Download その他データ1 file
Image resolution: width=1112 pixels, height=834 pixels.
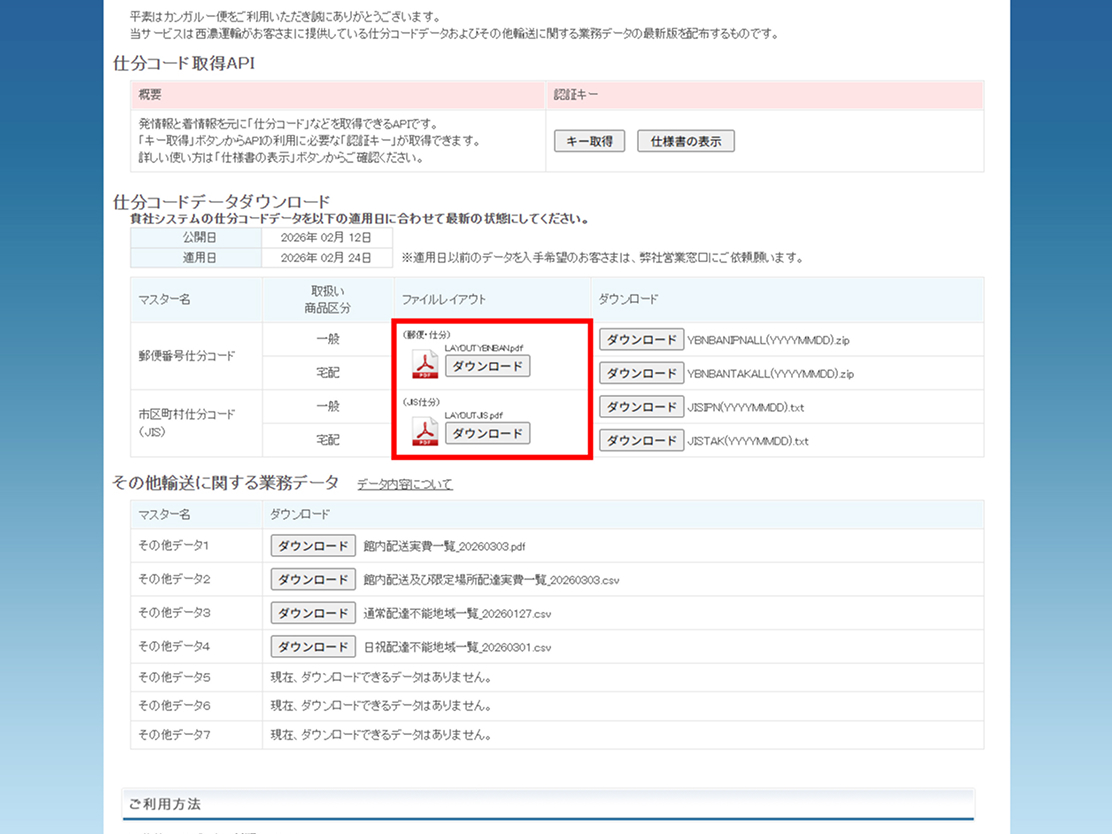point(313,545)
